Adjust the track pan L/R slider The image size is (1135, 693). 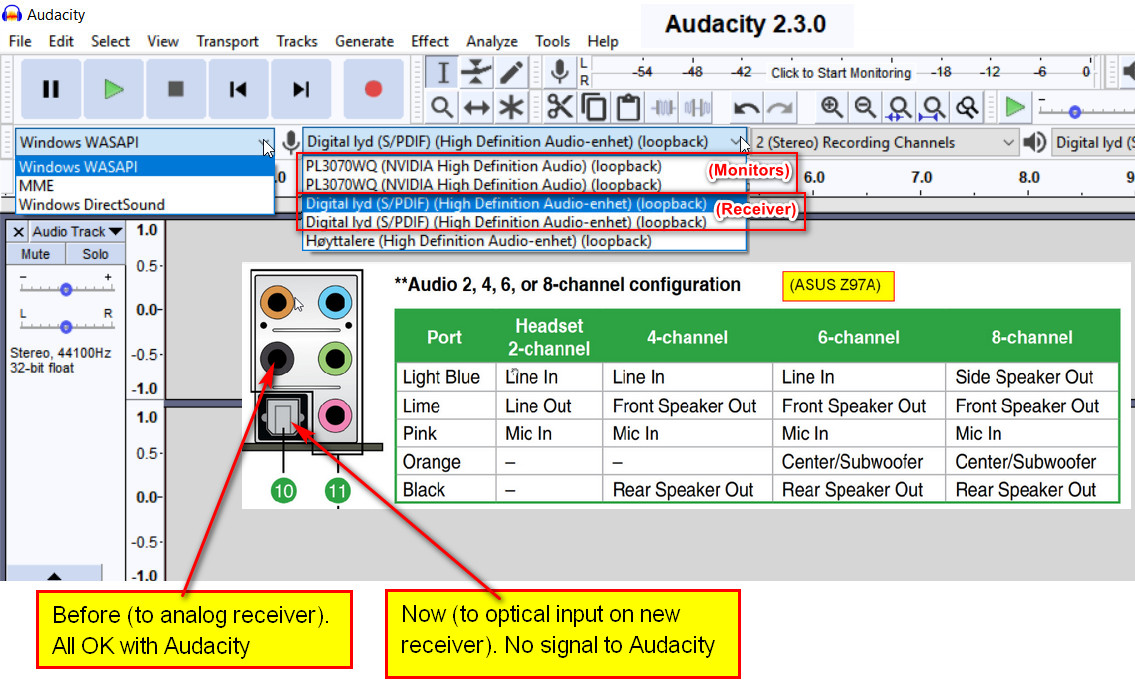pyautogui.click(x=66, y=327)
